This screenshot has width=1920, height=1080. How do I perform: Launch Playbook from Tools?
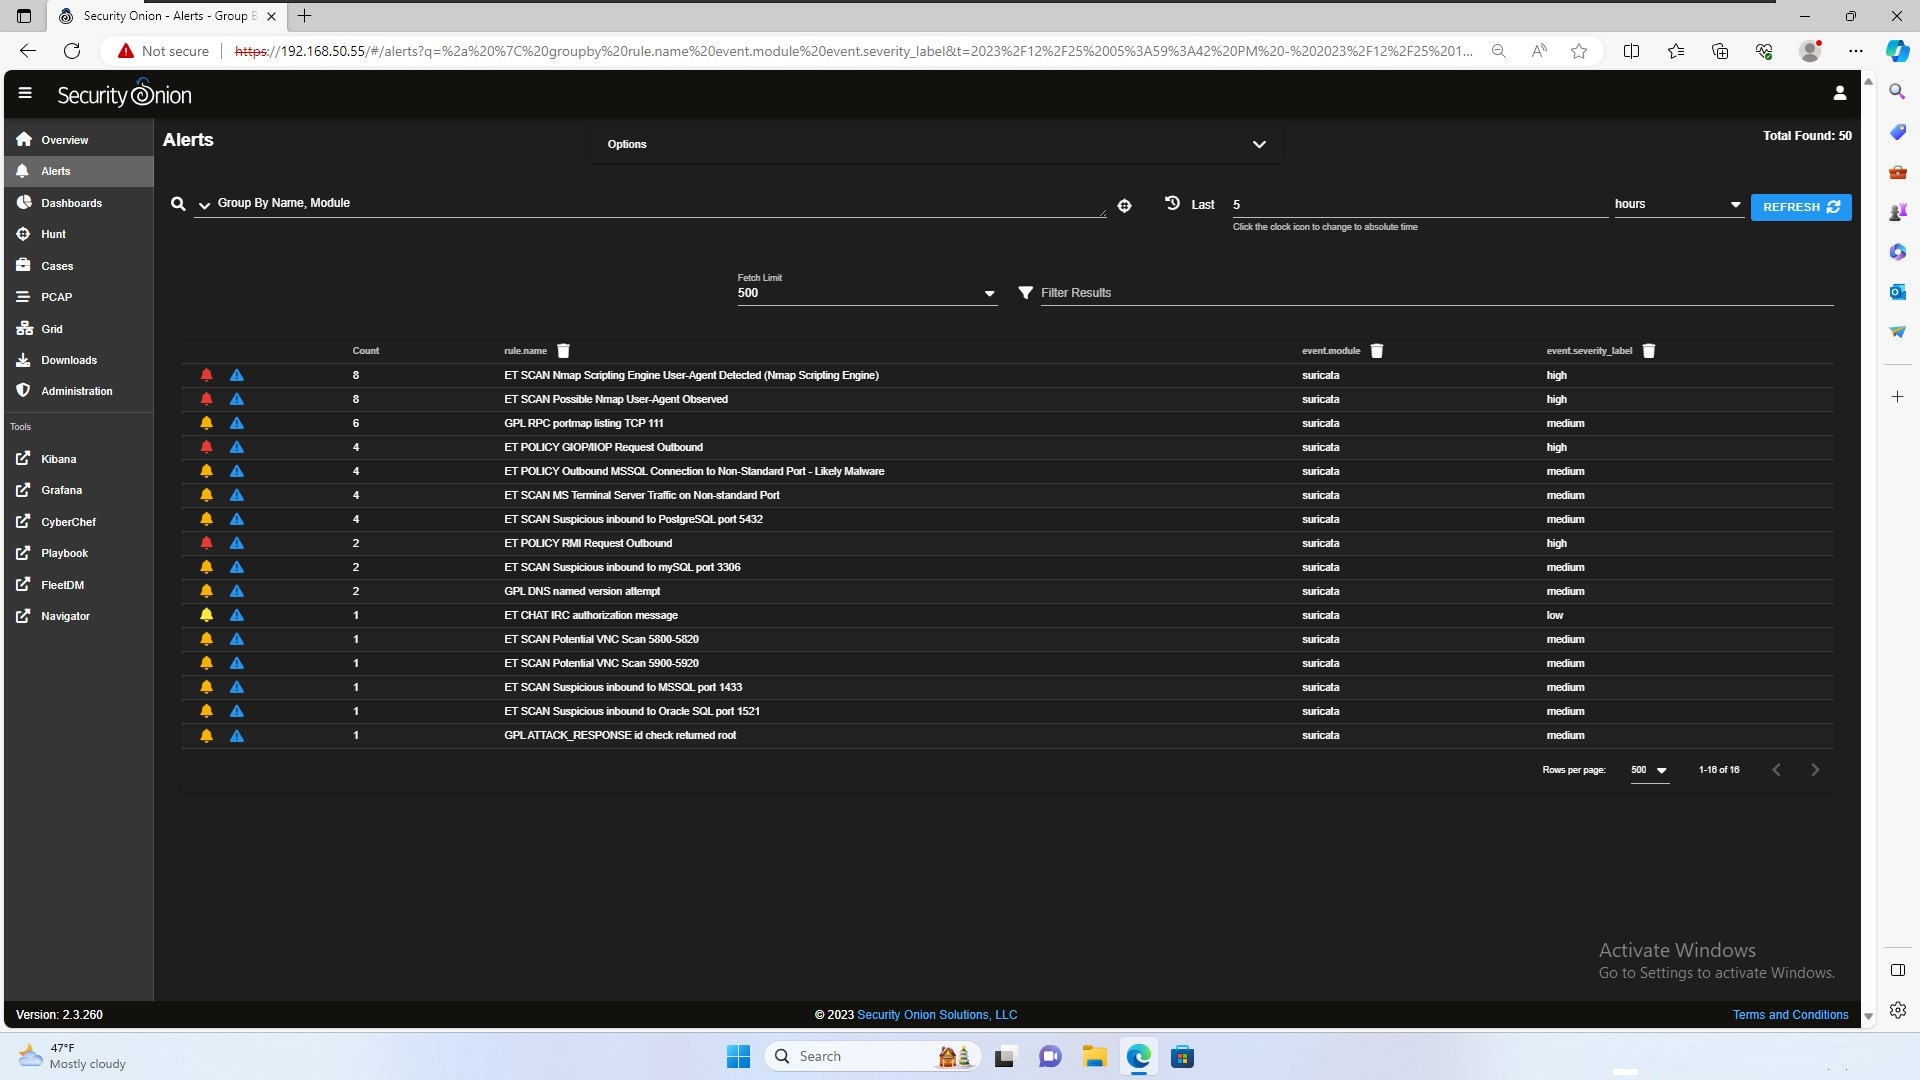tap(79, 553)
